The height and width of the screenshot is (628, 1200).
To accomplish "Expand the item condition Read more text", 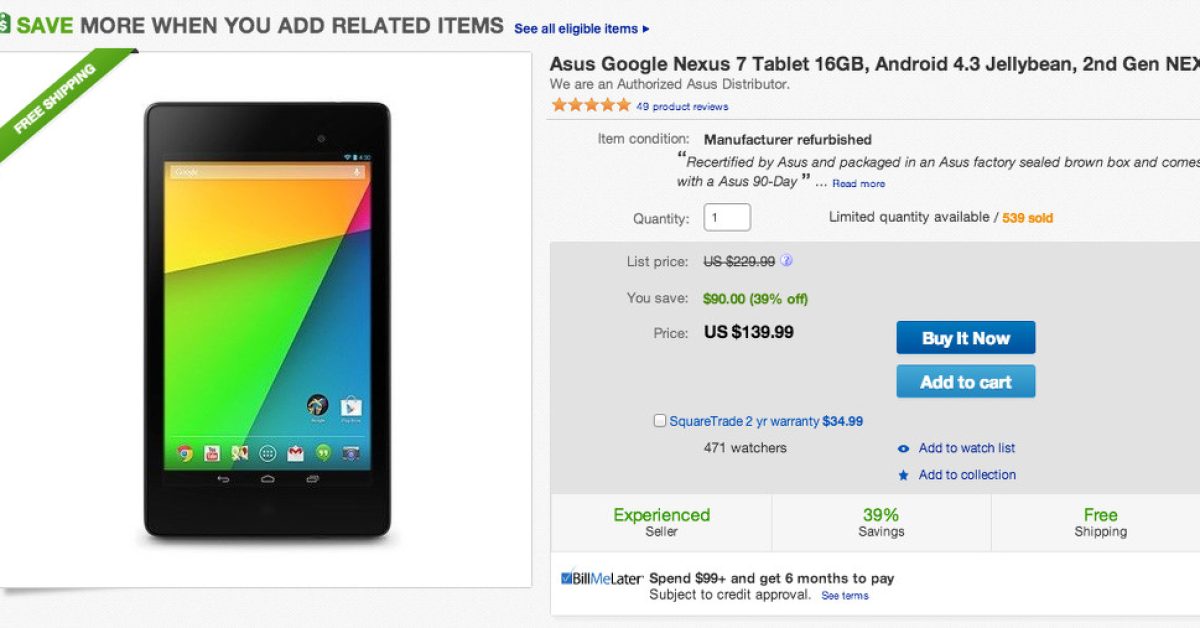I will click(x=858, y=183).
